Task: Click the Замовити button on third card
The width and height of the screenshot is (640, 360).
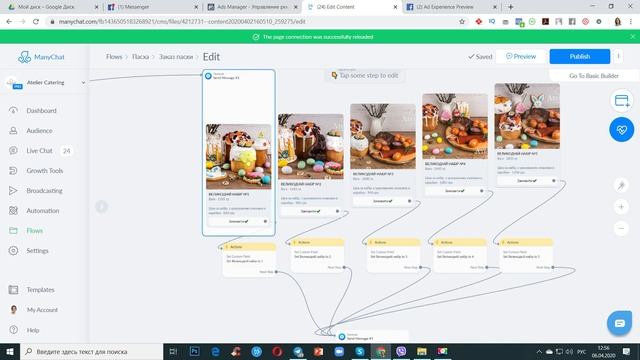Action: click(383, 201)
